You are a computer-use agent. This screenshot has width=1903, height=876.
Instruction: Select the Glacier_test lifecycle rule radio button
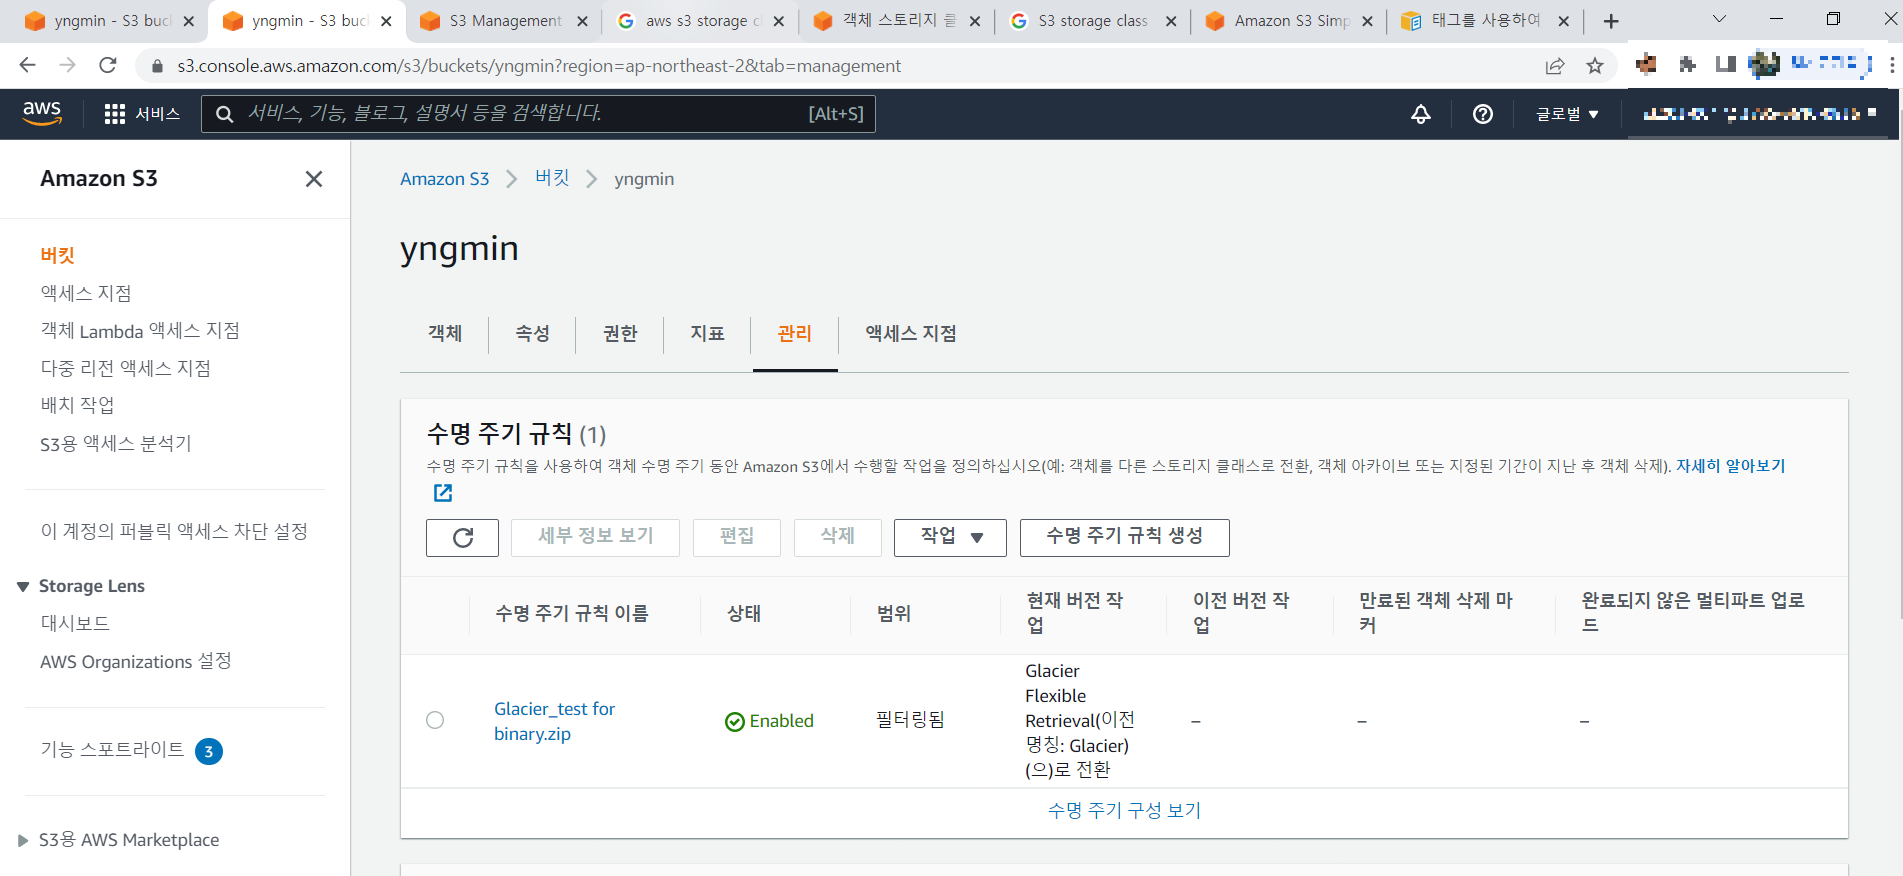coord(435,720)
